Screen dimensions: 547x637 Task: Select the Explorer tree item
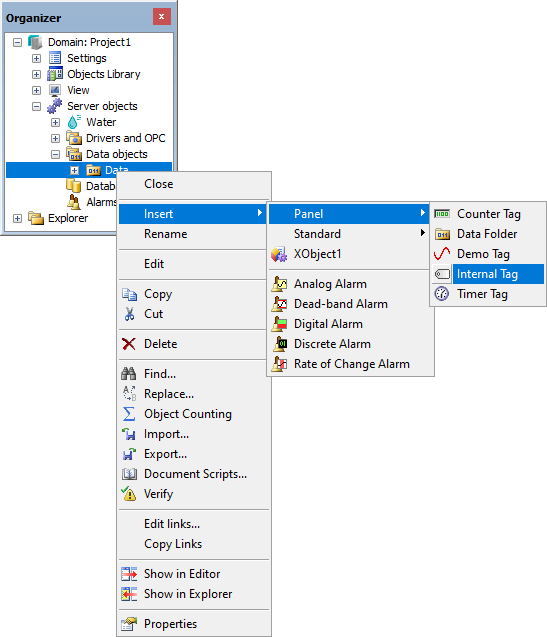pyautogui.click(x=68, y=218)
